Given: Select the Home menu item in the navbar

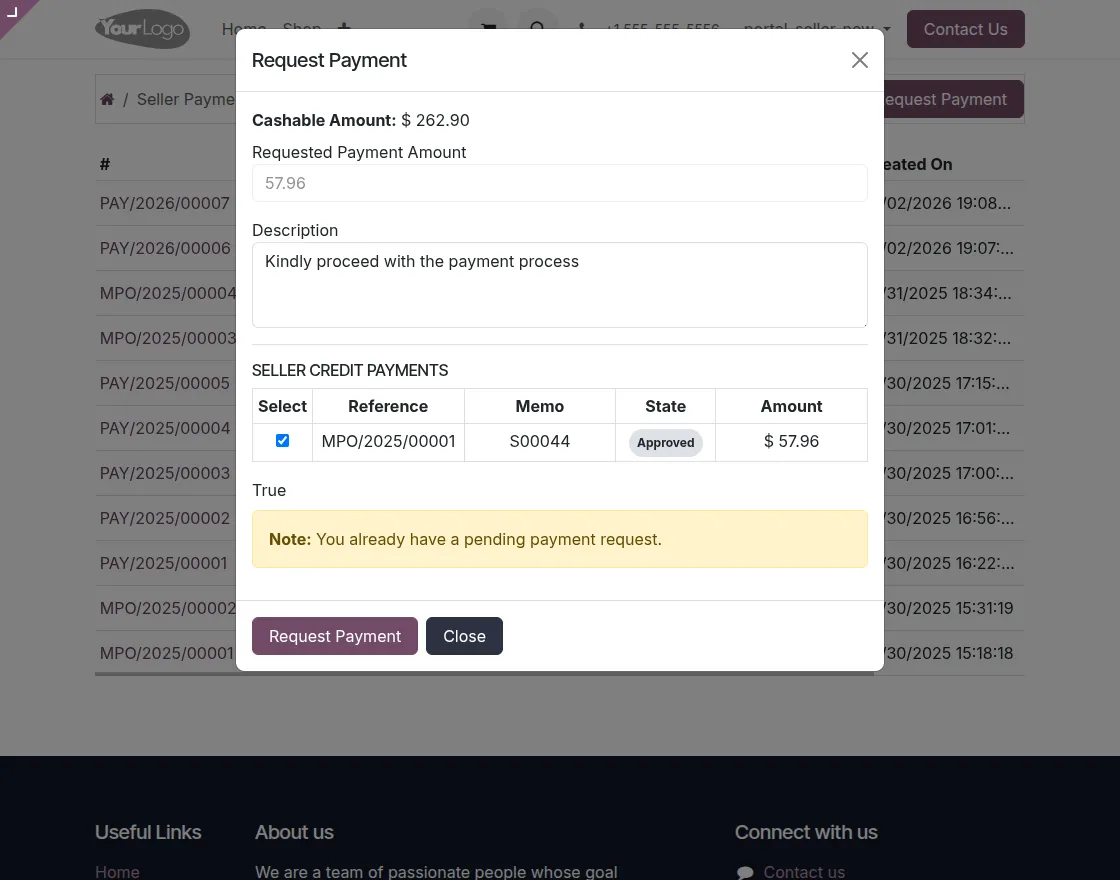Looking at the screenshot, I should 243,29.
